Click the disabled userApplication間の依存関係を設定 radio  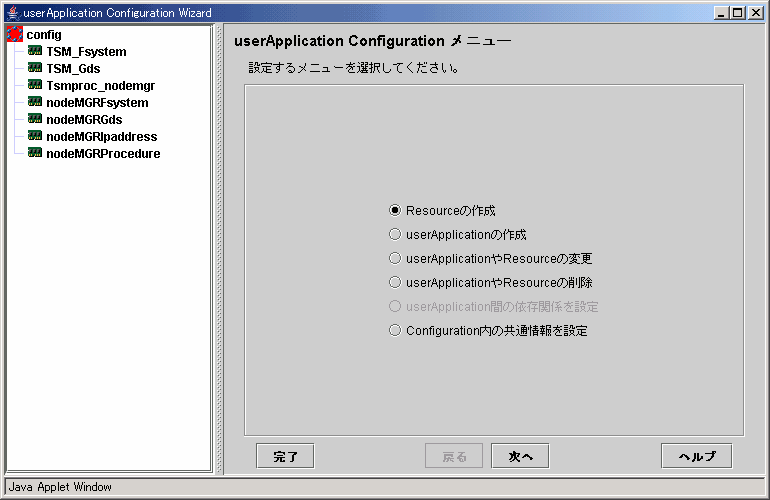[x=395, y=306]
